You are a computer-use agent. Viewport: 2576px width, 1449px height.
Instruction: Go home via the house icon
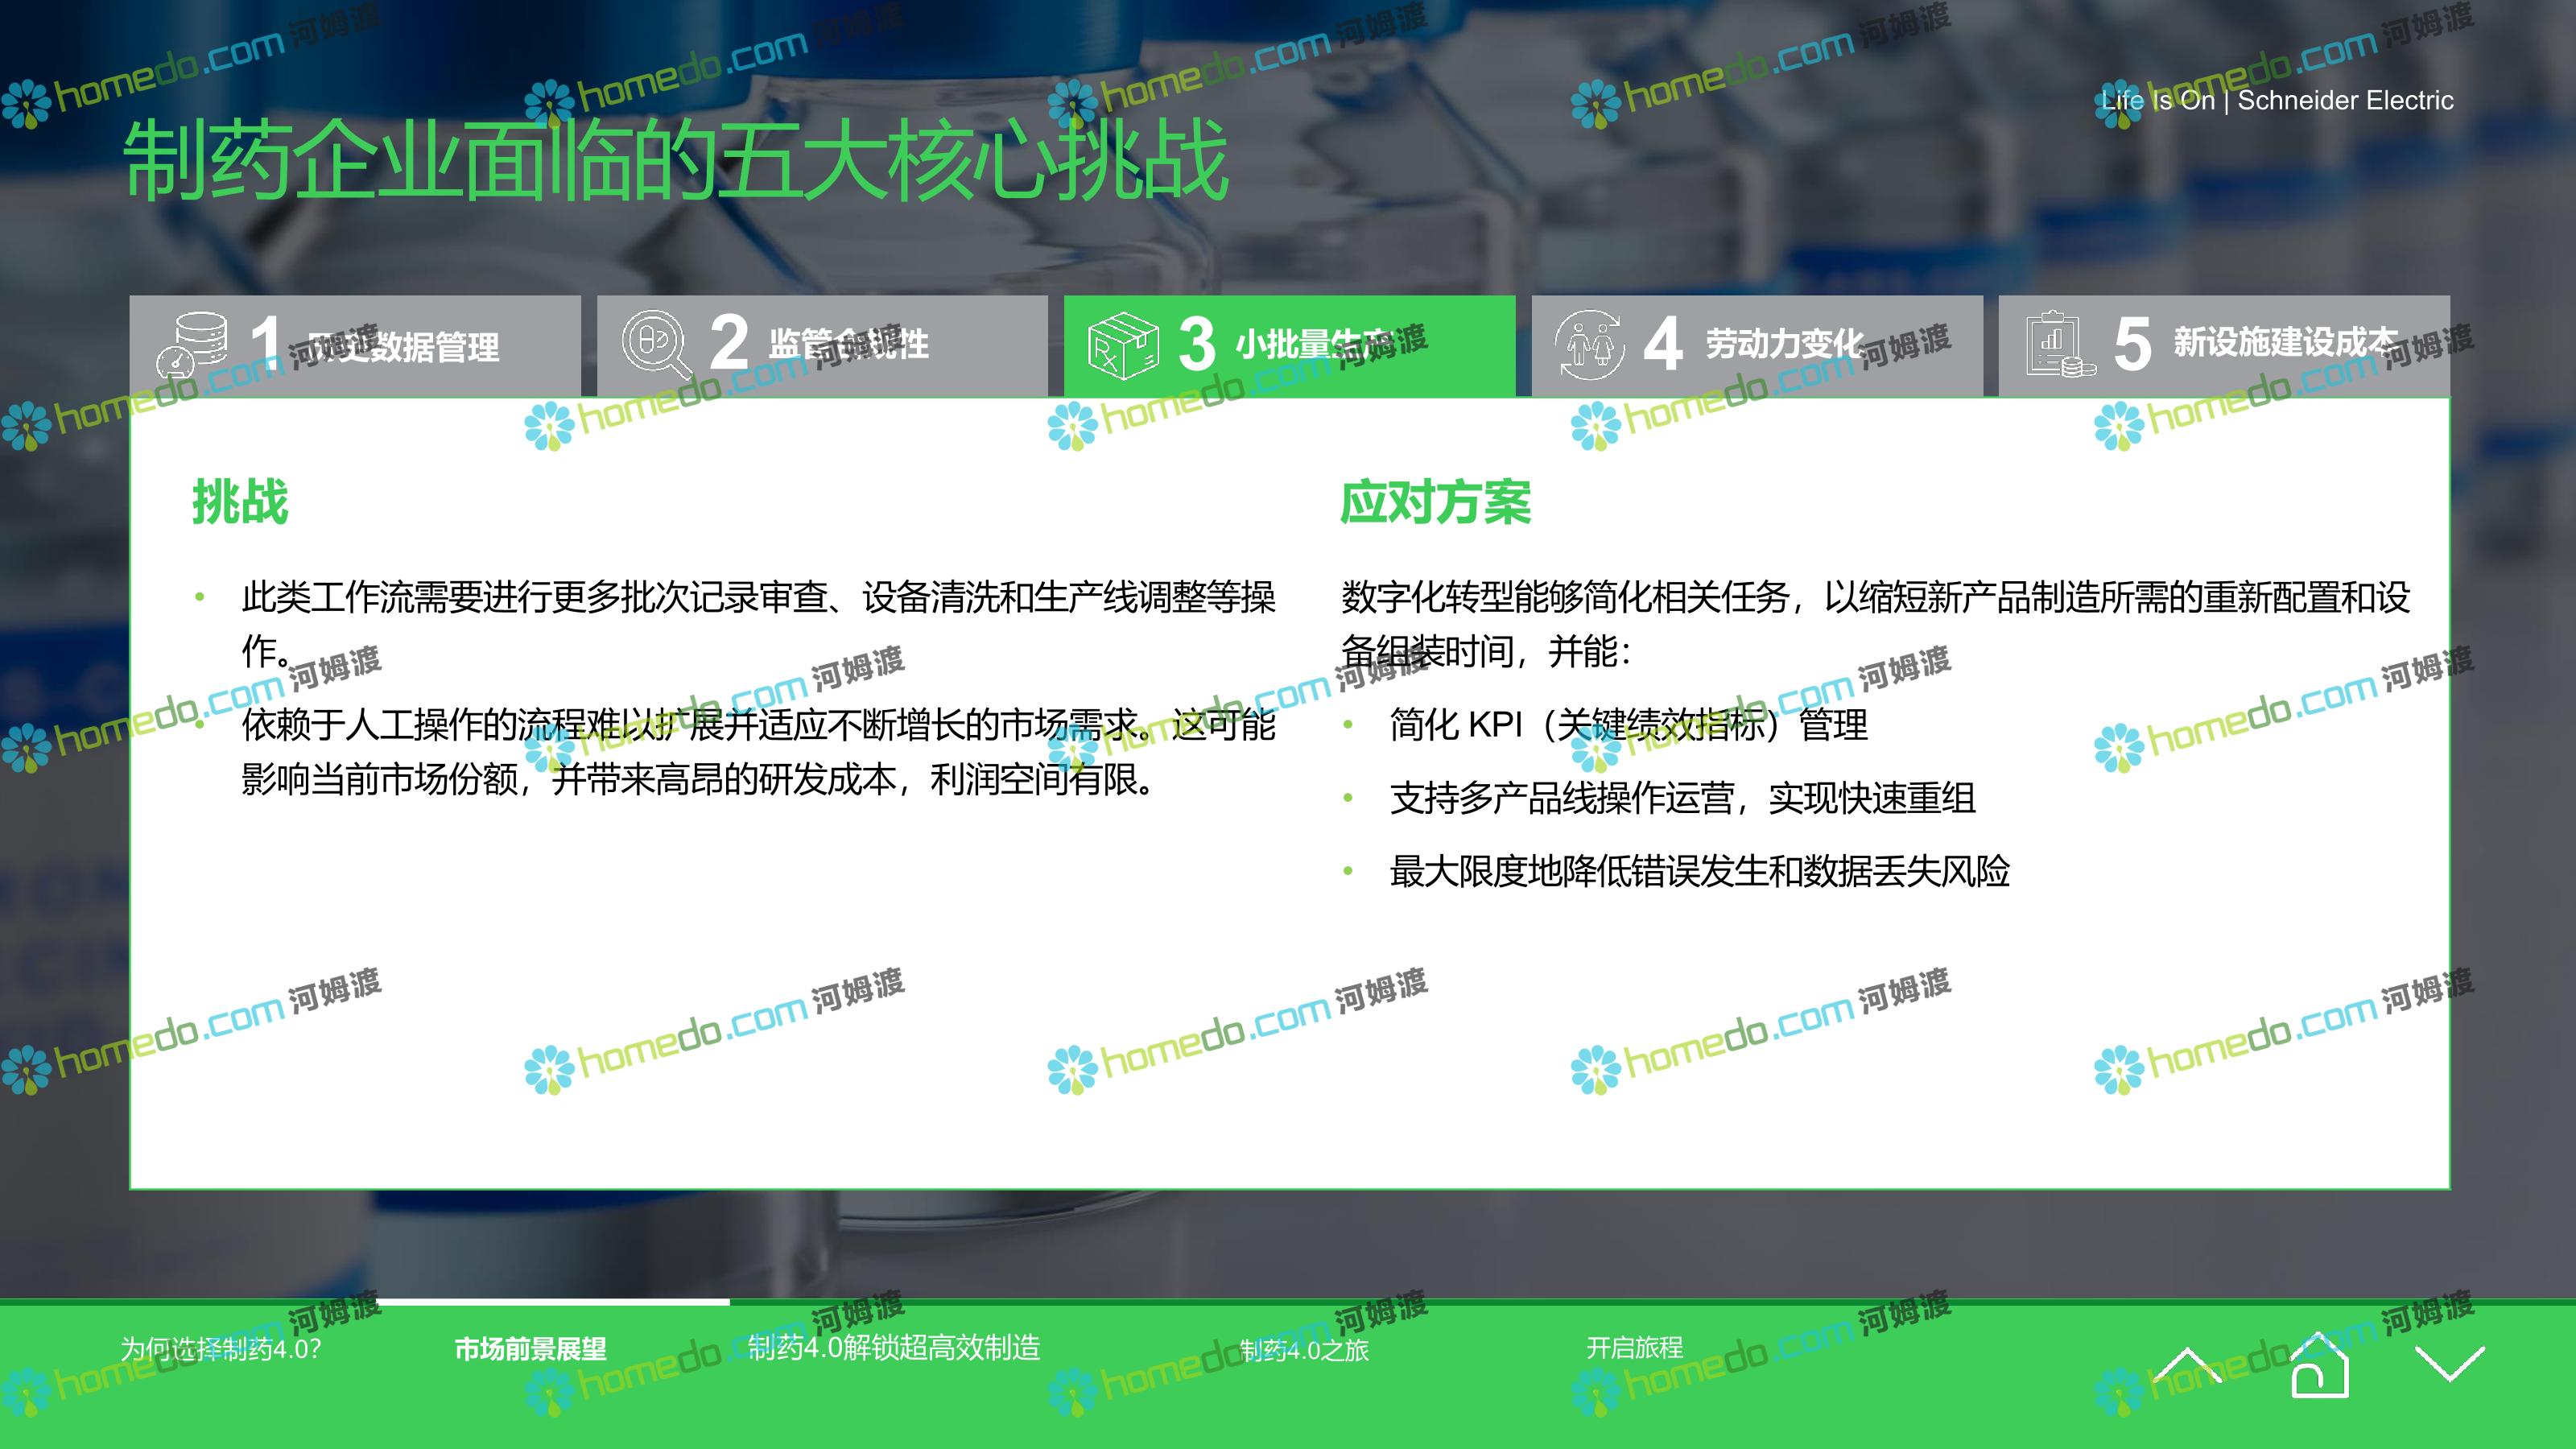click(2319, 1366)
